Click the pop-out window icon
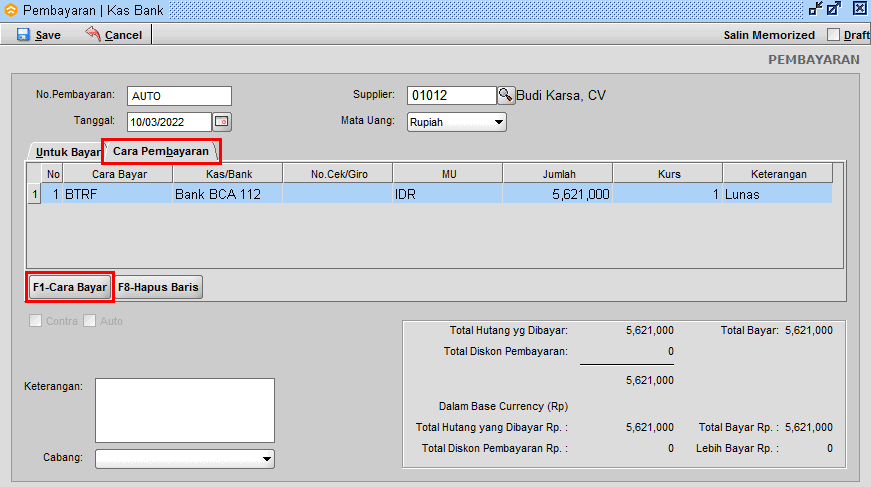871x487 pixels. 834,9
